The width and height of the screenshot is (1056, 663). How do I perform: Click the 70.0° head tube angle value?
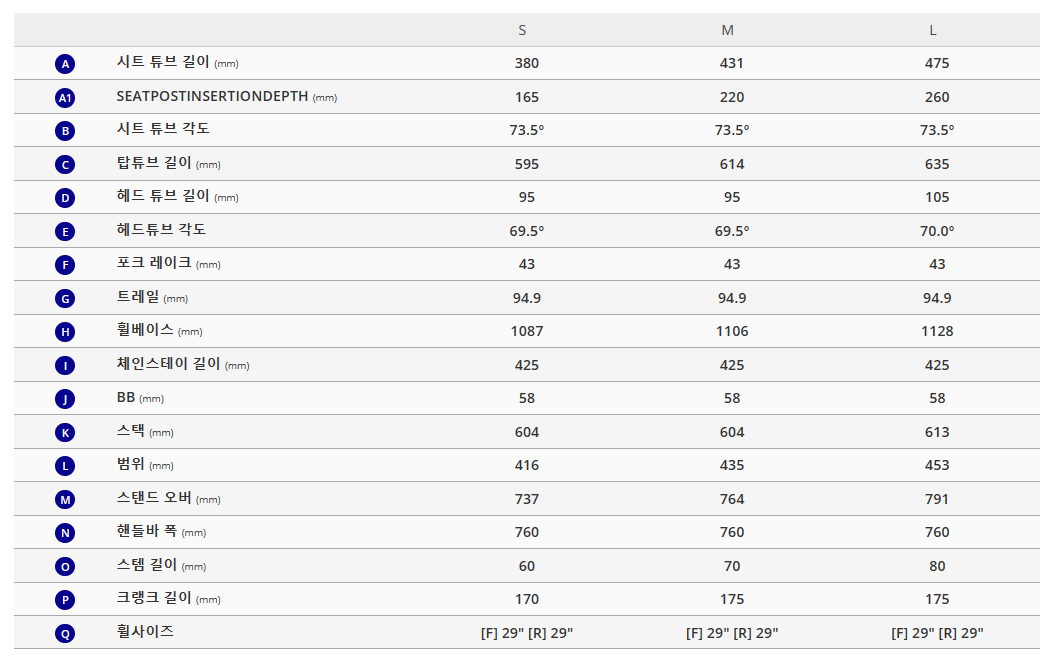(937, 231)
